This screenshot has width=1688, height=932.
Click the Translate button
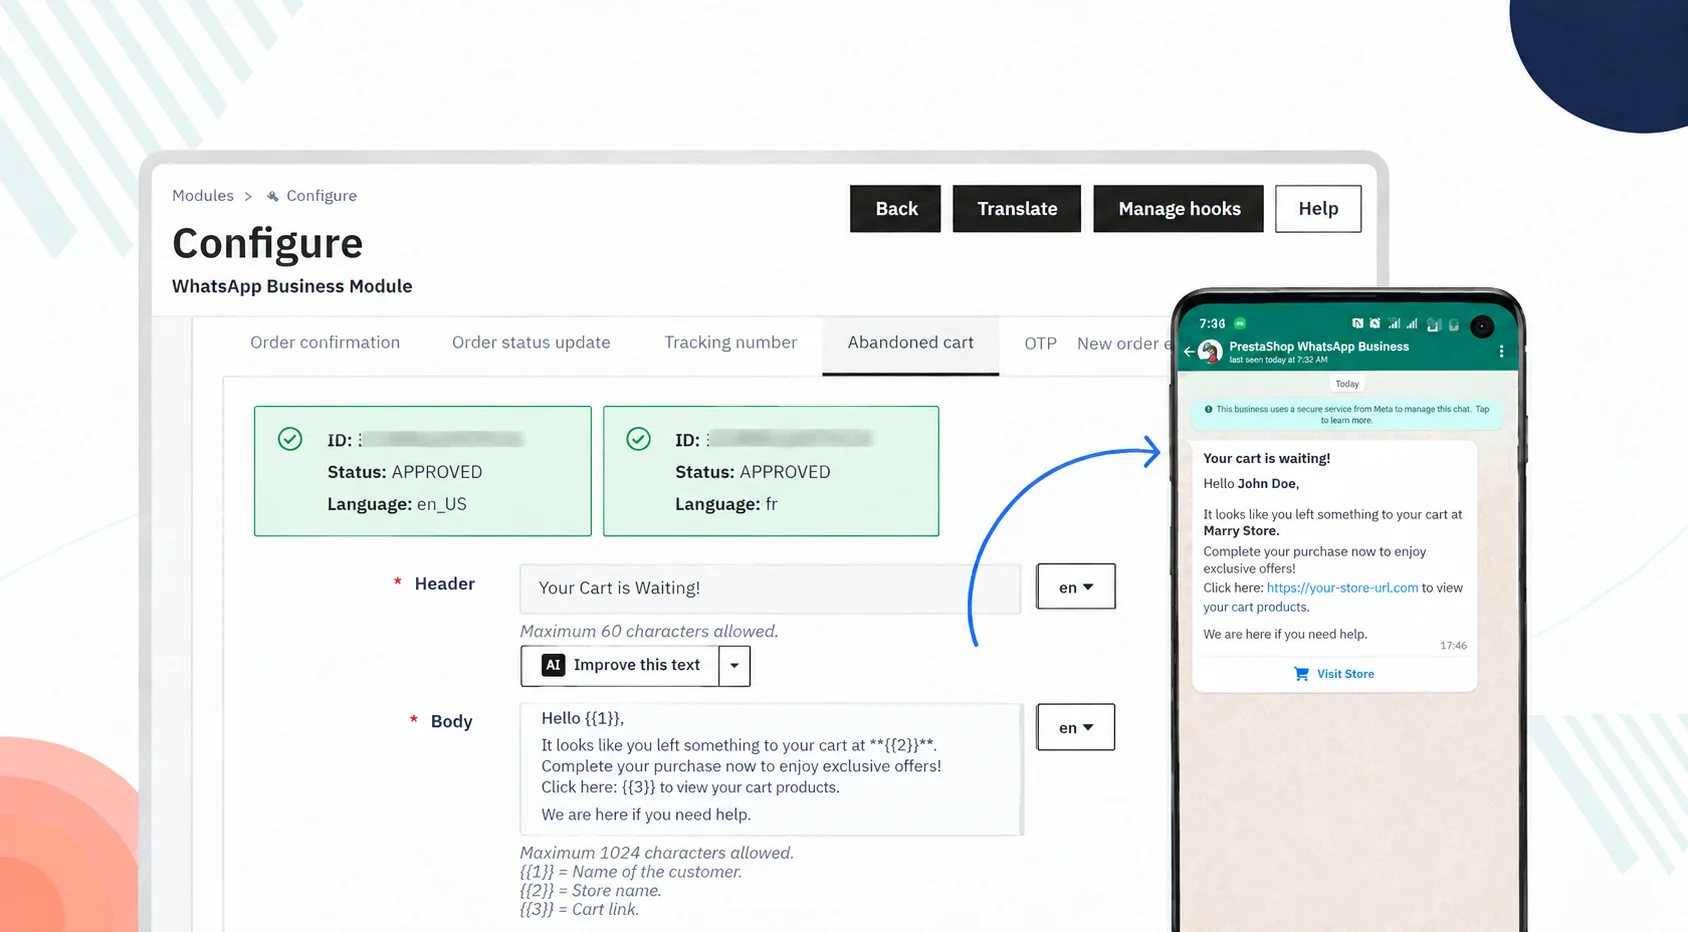point(1017,209)
